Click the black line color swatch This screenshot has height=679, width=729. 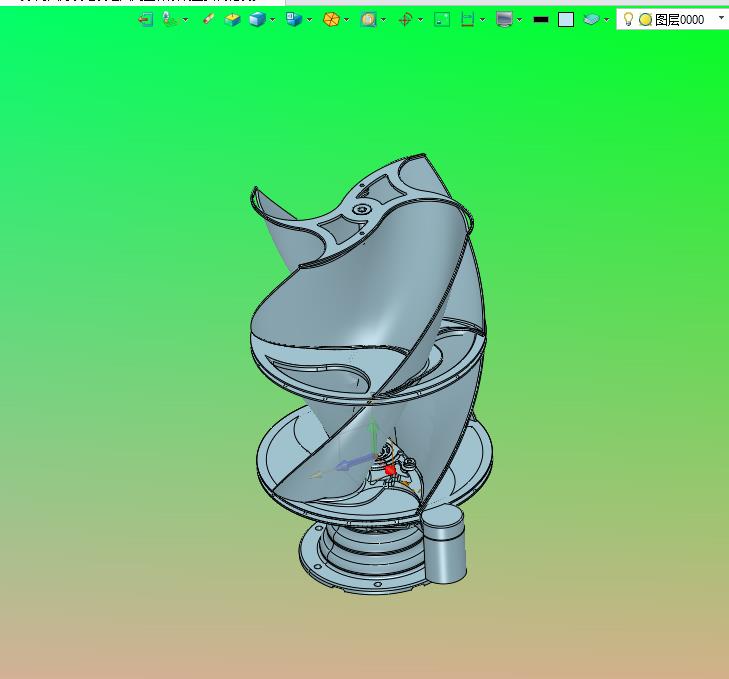(x=541, y=20)
